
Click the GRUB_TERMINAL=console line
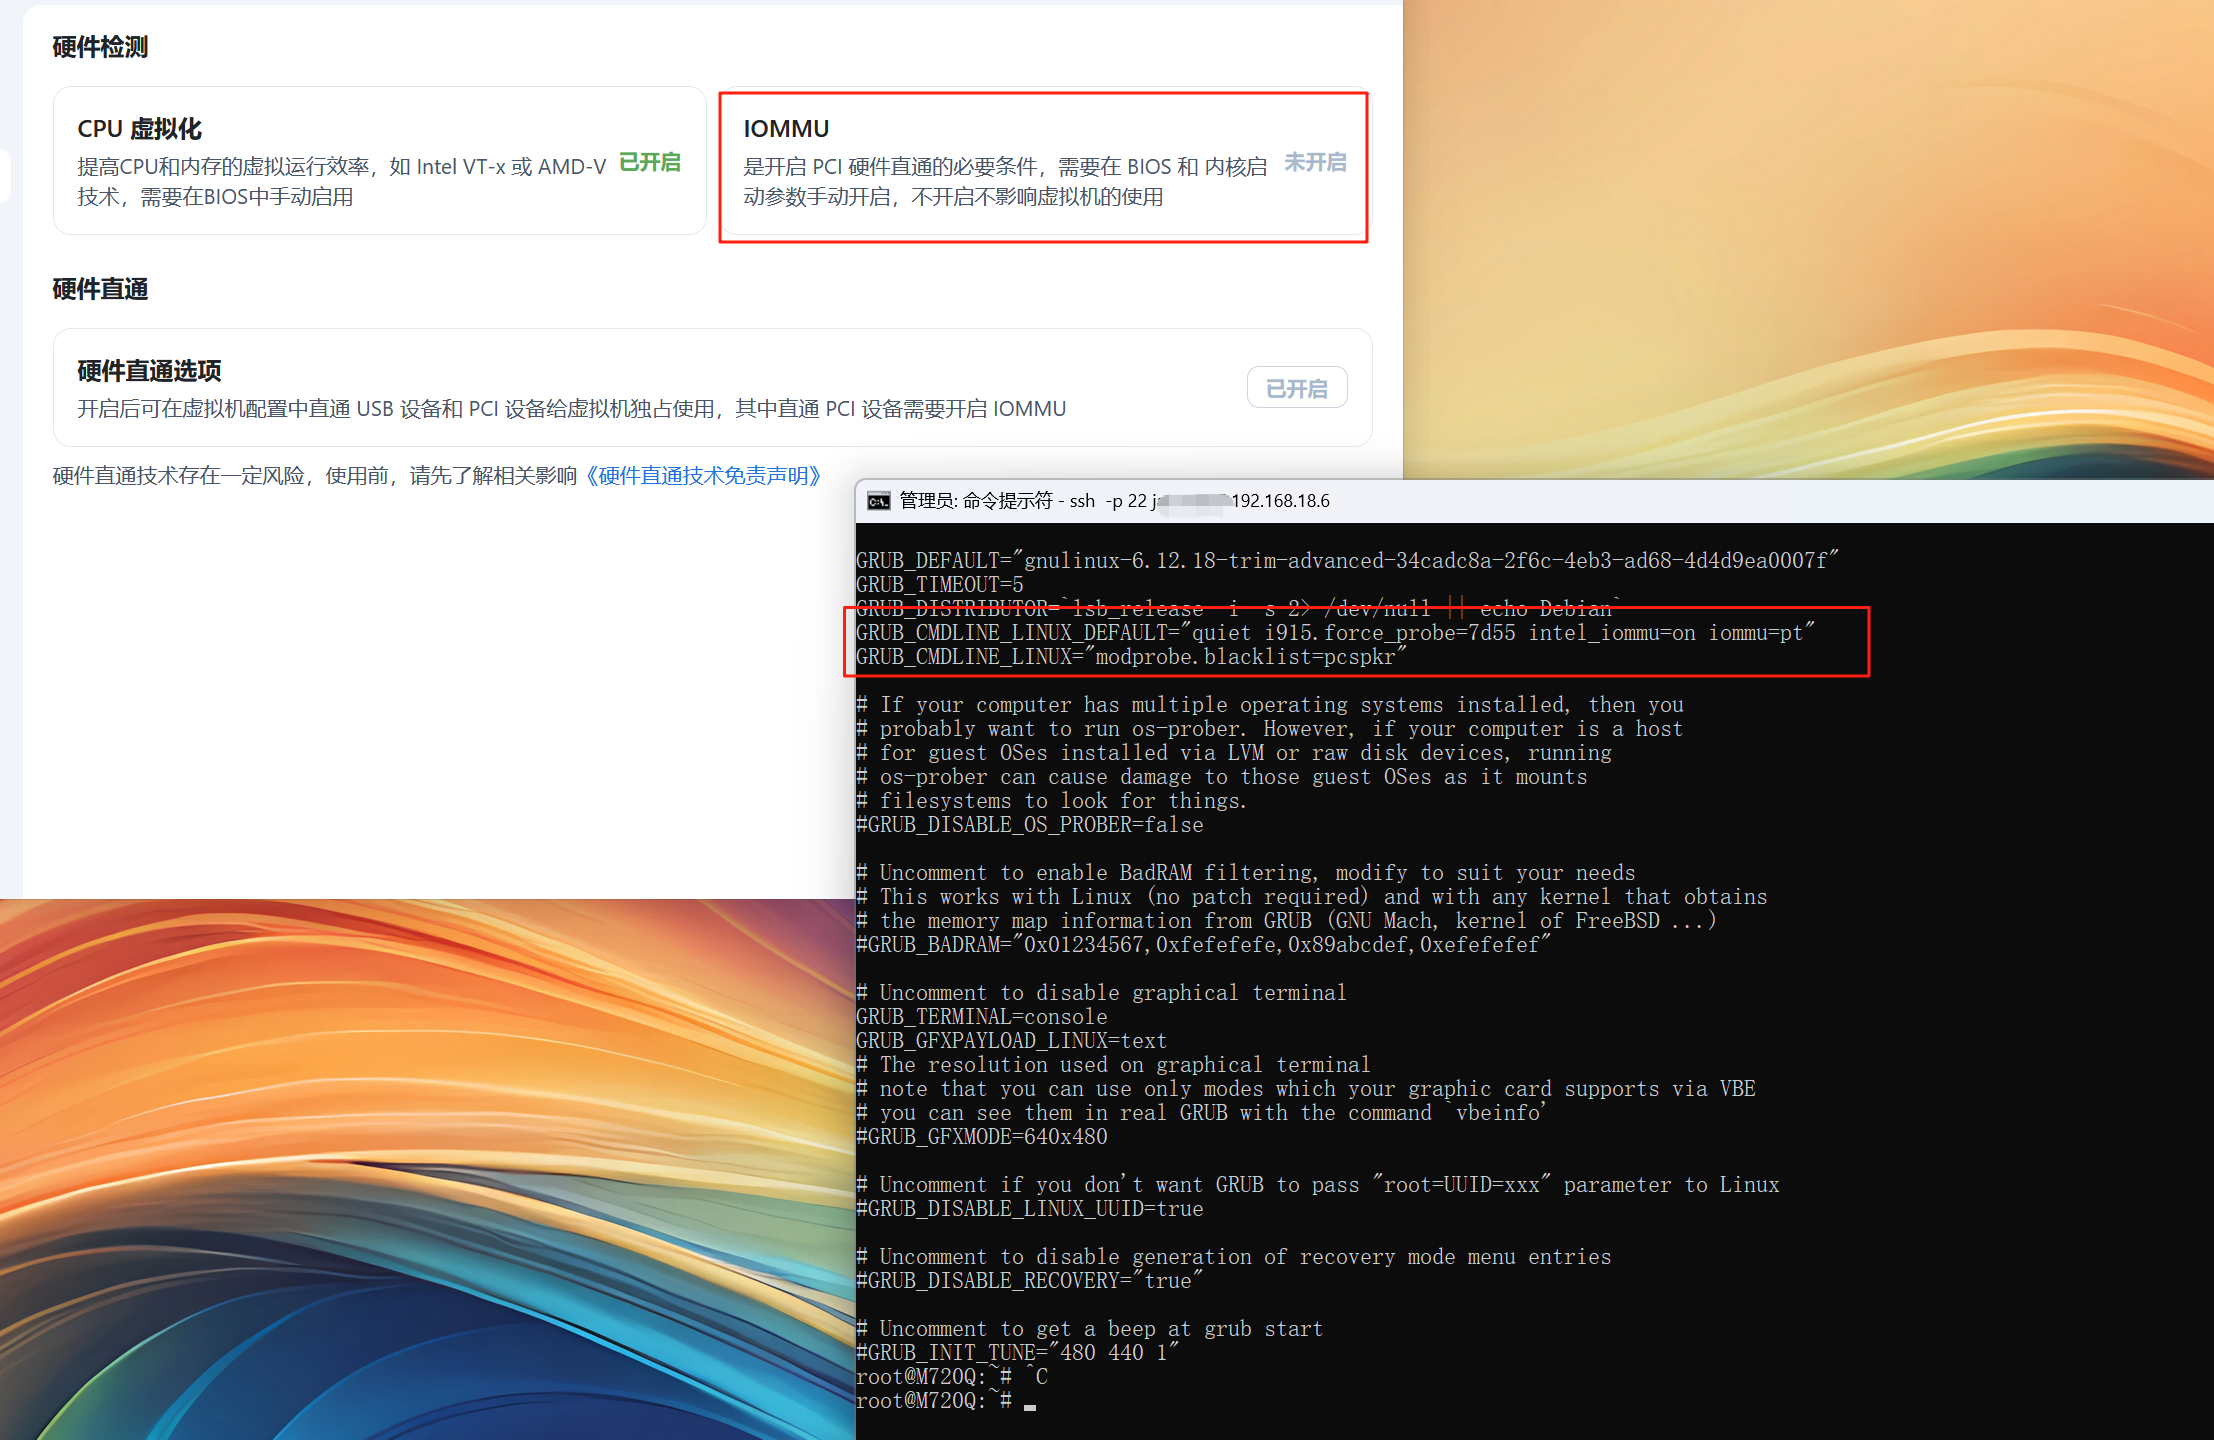(981, 1017)
